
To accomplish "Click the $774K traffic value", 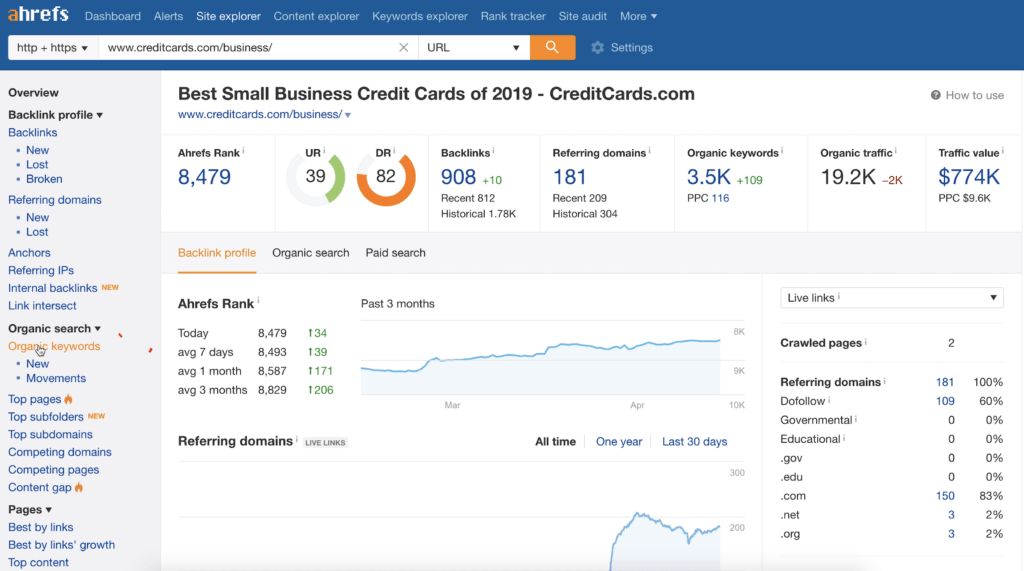I will tap(968, 177).
